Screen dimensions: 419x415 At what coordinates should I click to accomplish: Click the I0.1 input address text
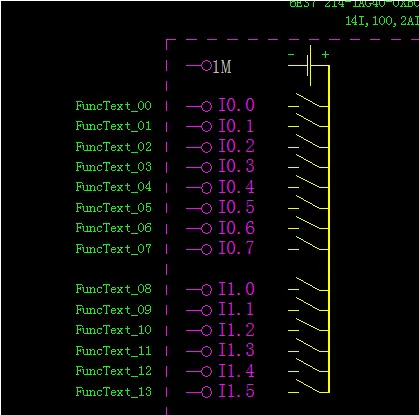coord(236,126)
